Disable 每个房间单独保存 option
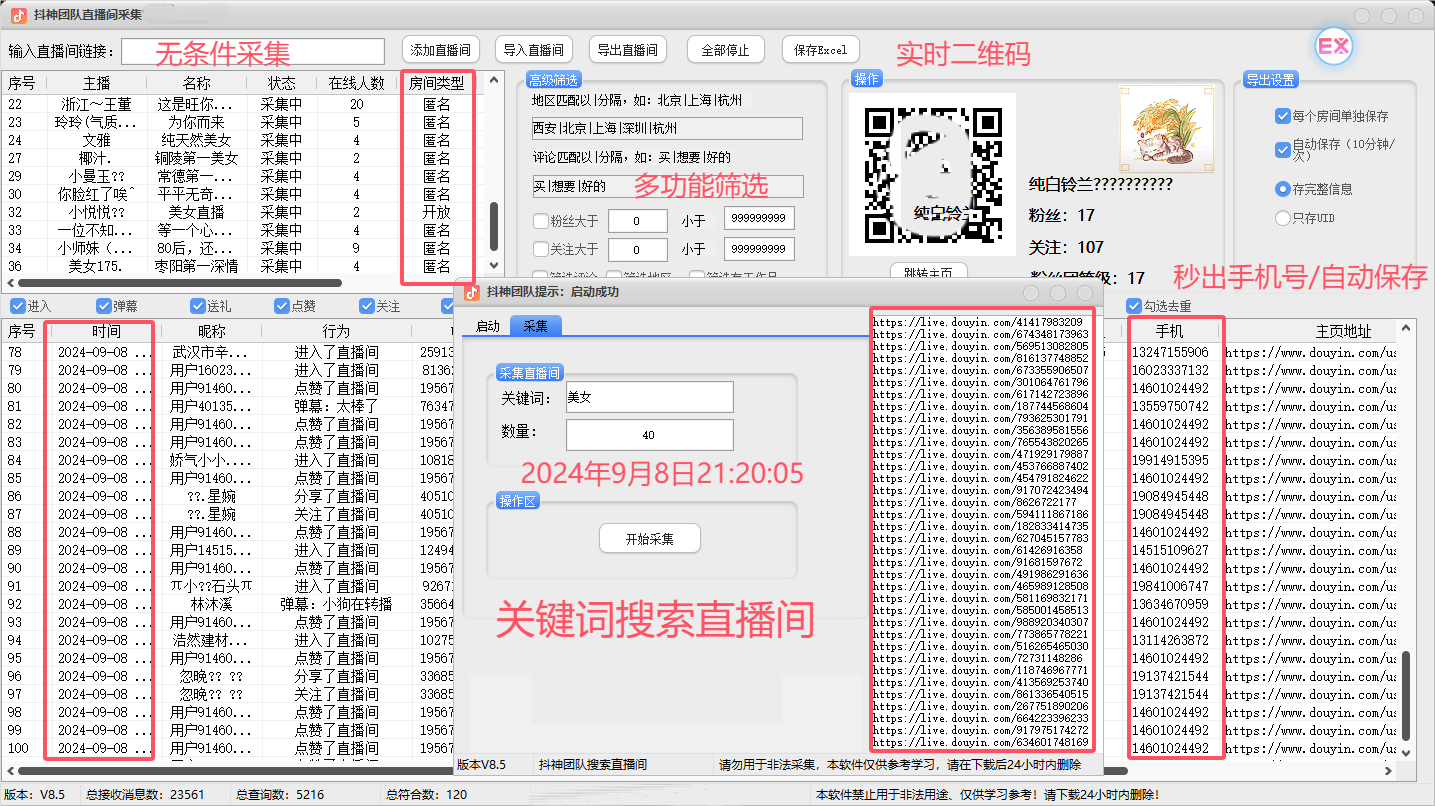The height and width of the screenshot is (806, 1435). 1283,116
